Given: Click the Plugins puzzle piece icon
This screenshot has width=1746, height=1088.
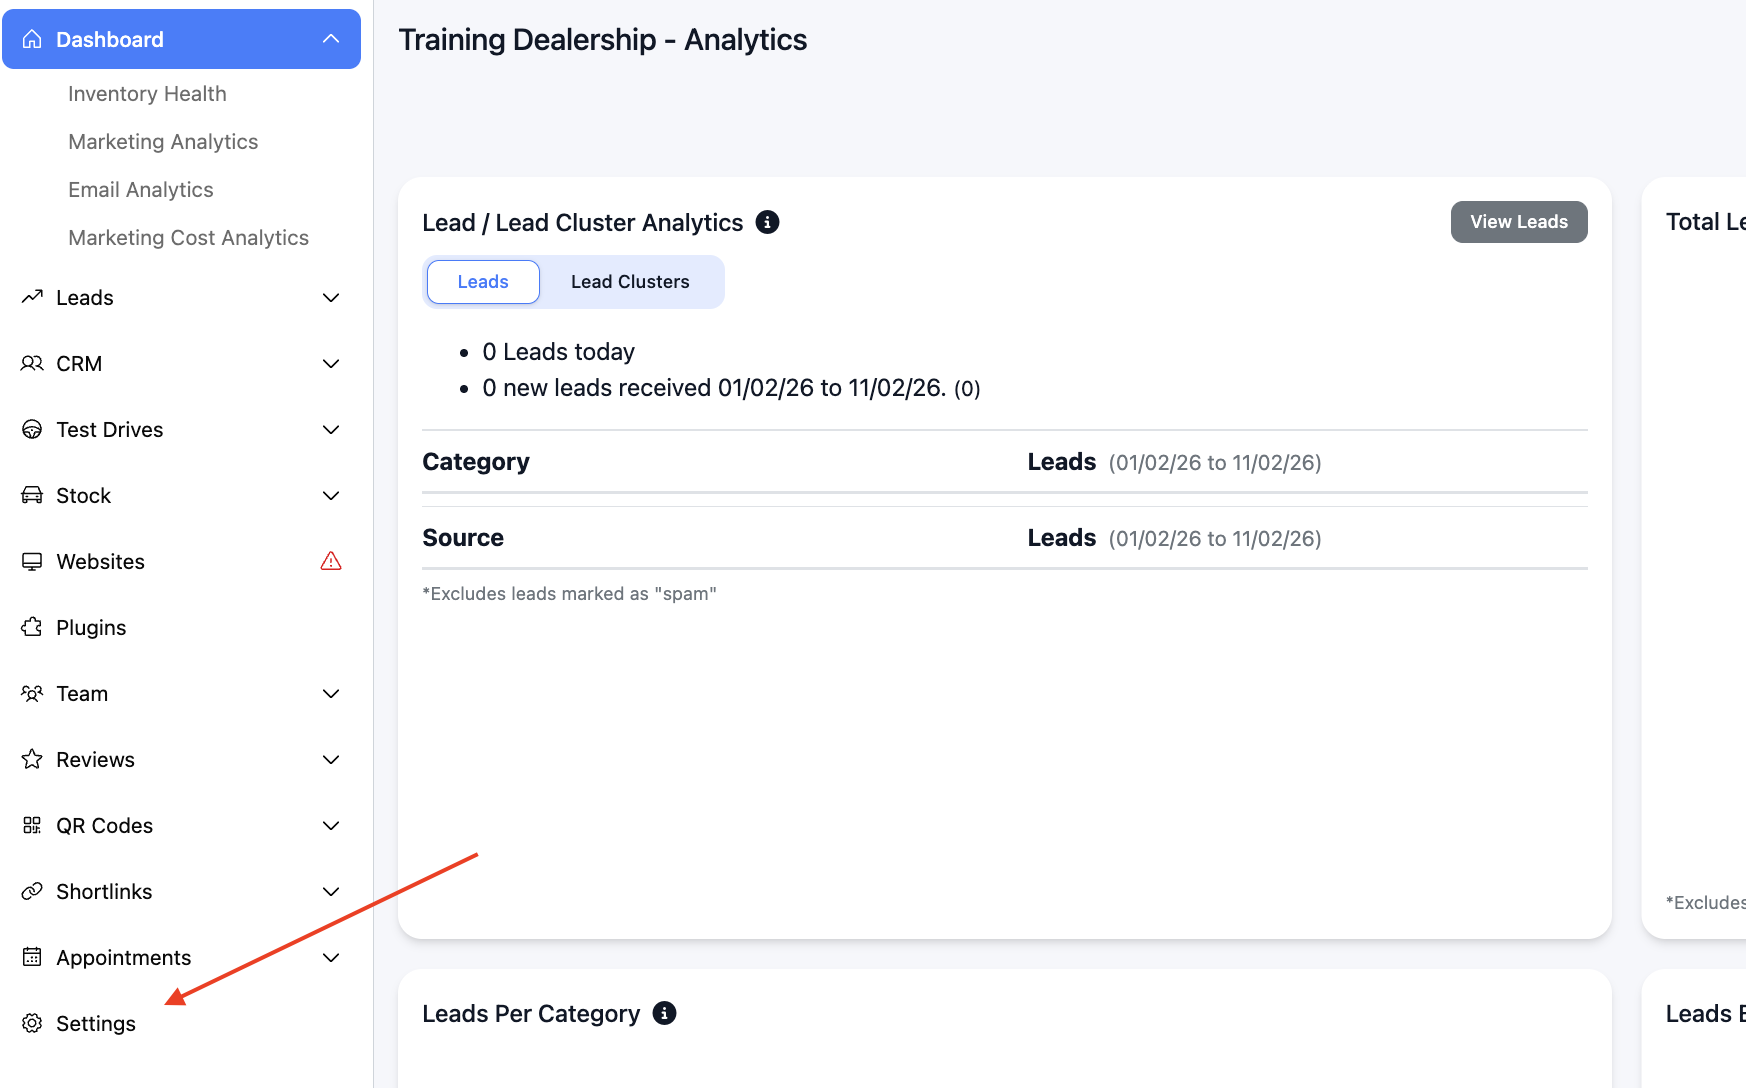Looking at the screenshot, I should click(x=32, y=627).
